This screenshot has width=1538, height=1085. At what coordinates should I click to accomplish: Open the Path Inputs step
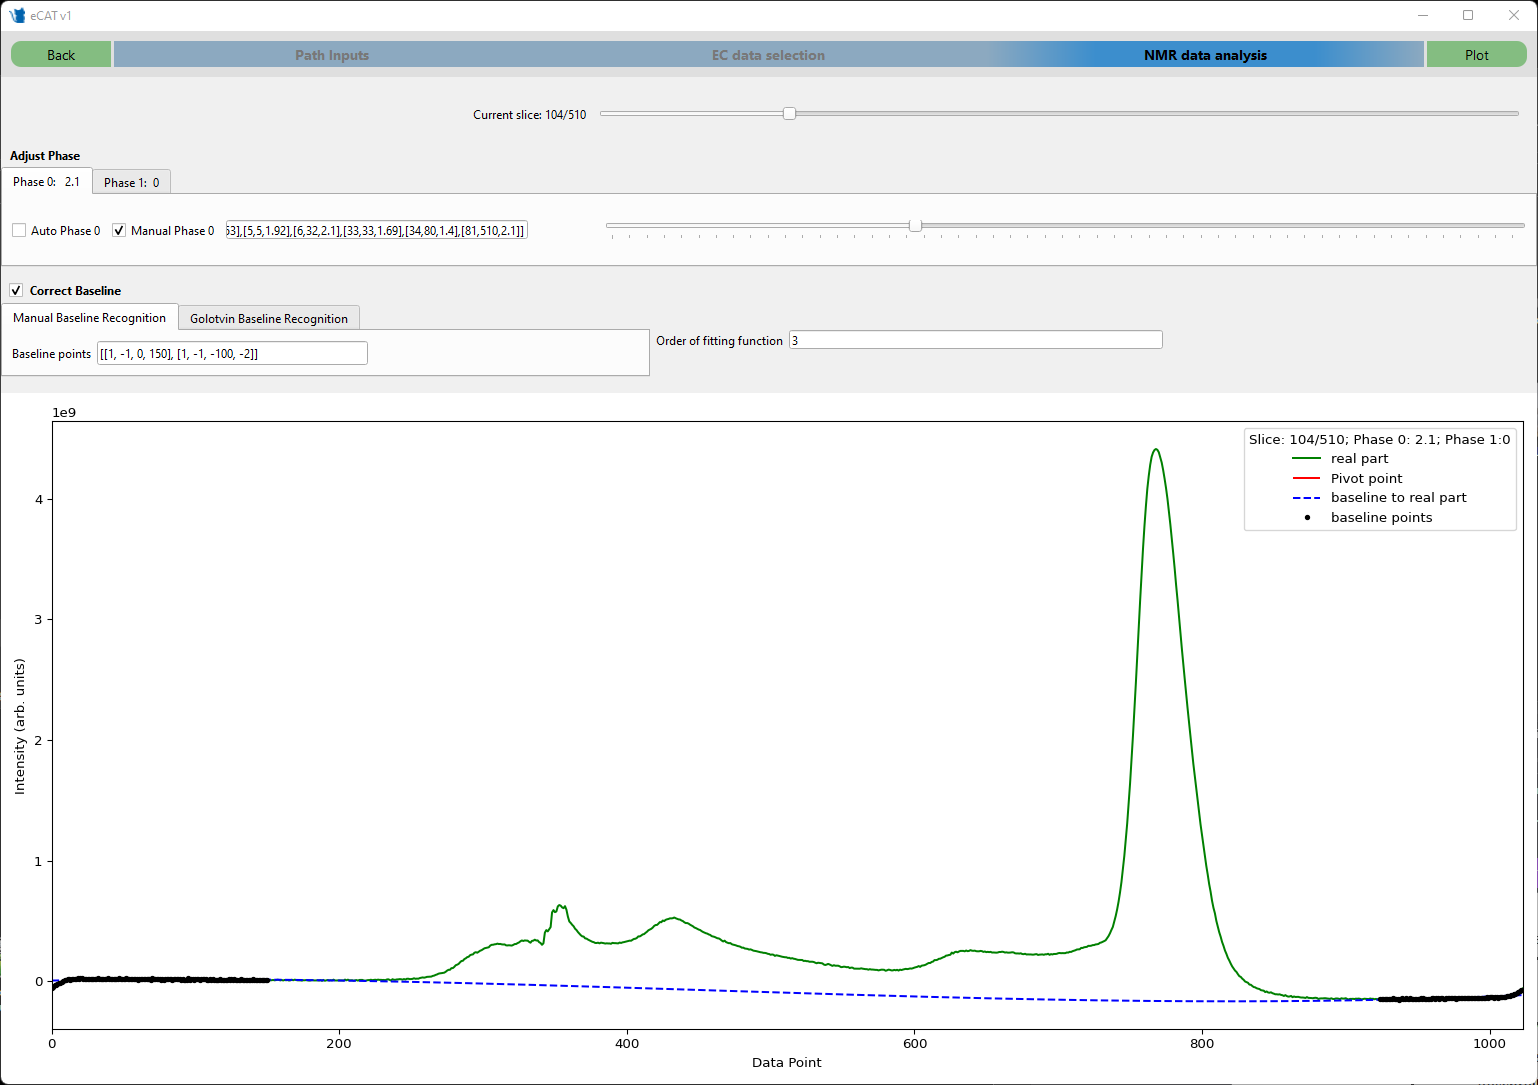332,55
